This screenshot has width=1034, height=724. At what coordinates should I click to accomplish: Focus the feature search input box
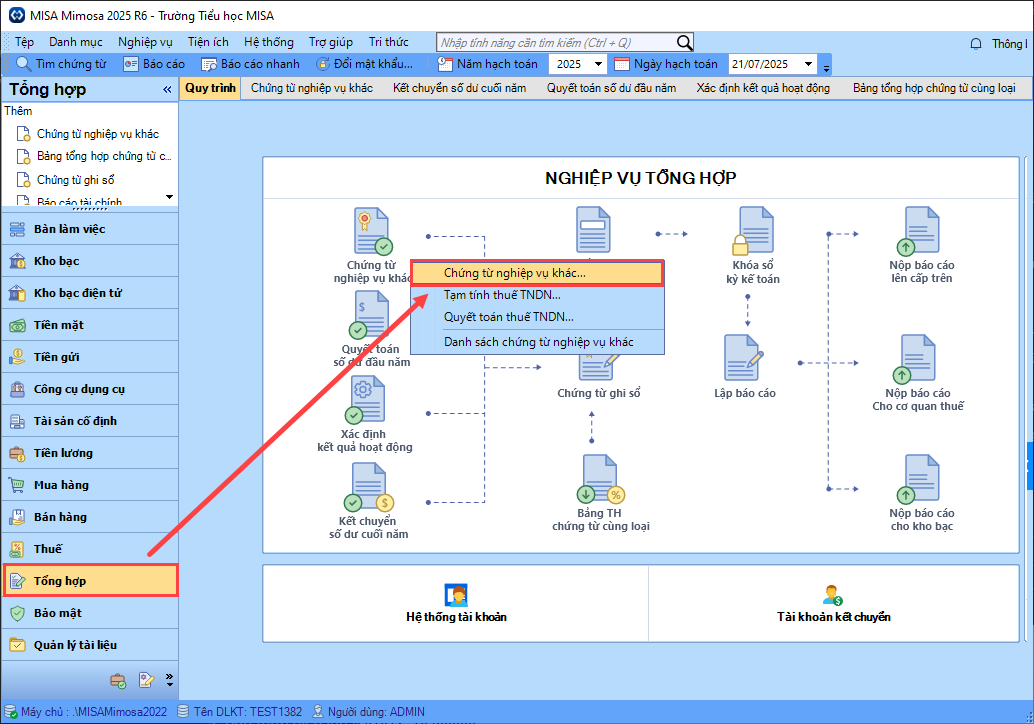click(x=556, y=43)
